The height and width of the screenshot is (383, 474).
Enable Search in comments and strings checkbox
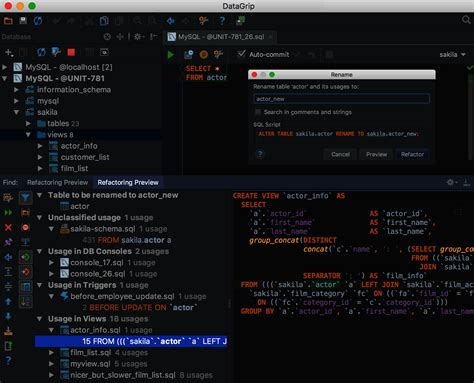click(258, 112)
